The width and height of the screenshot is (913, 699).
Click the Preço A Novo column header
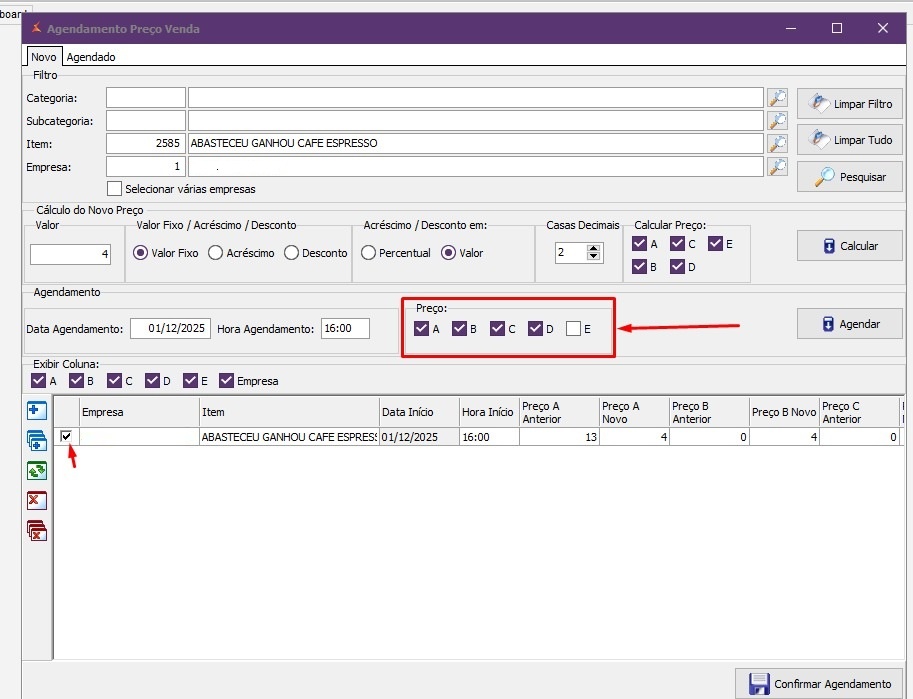[634, 412]
